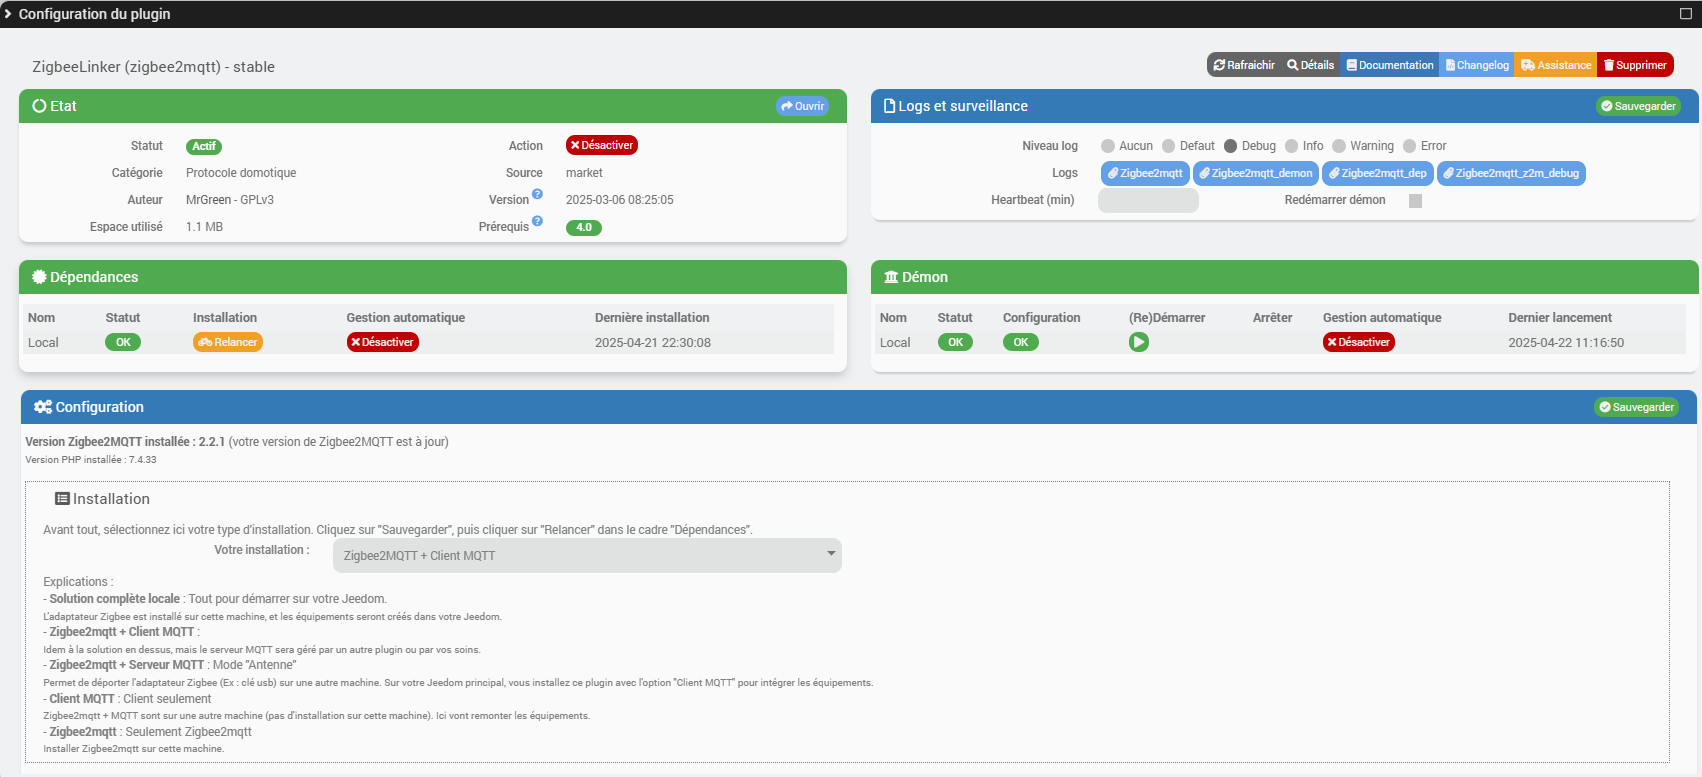Open the Zigbee2mqtt_dep log
This screenshot has width=1702, height=777.
[x=1378, y=173]
